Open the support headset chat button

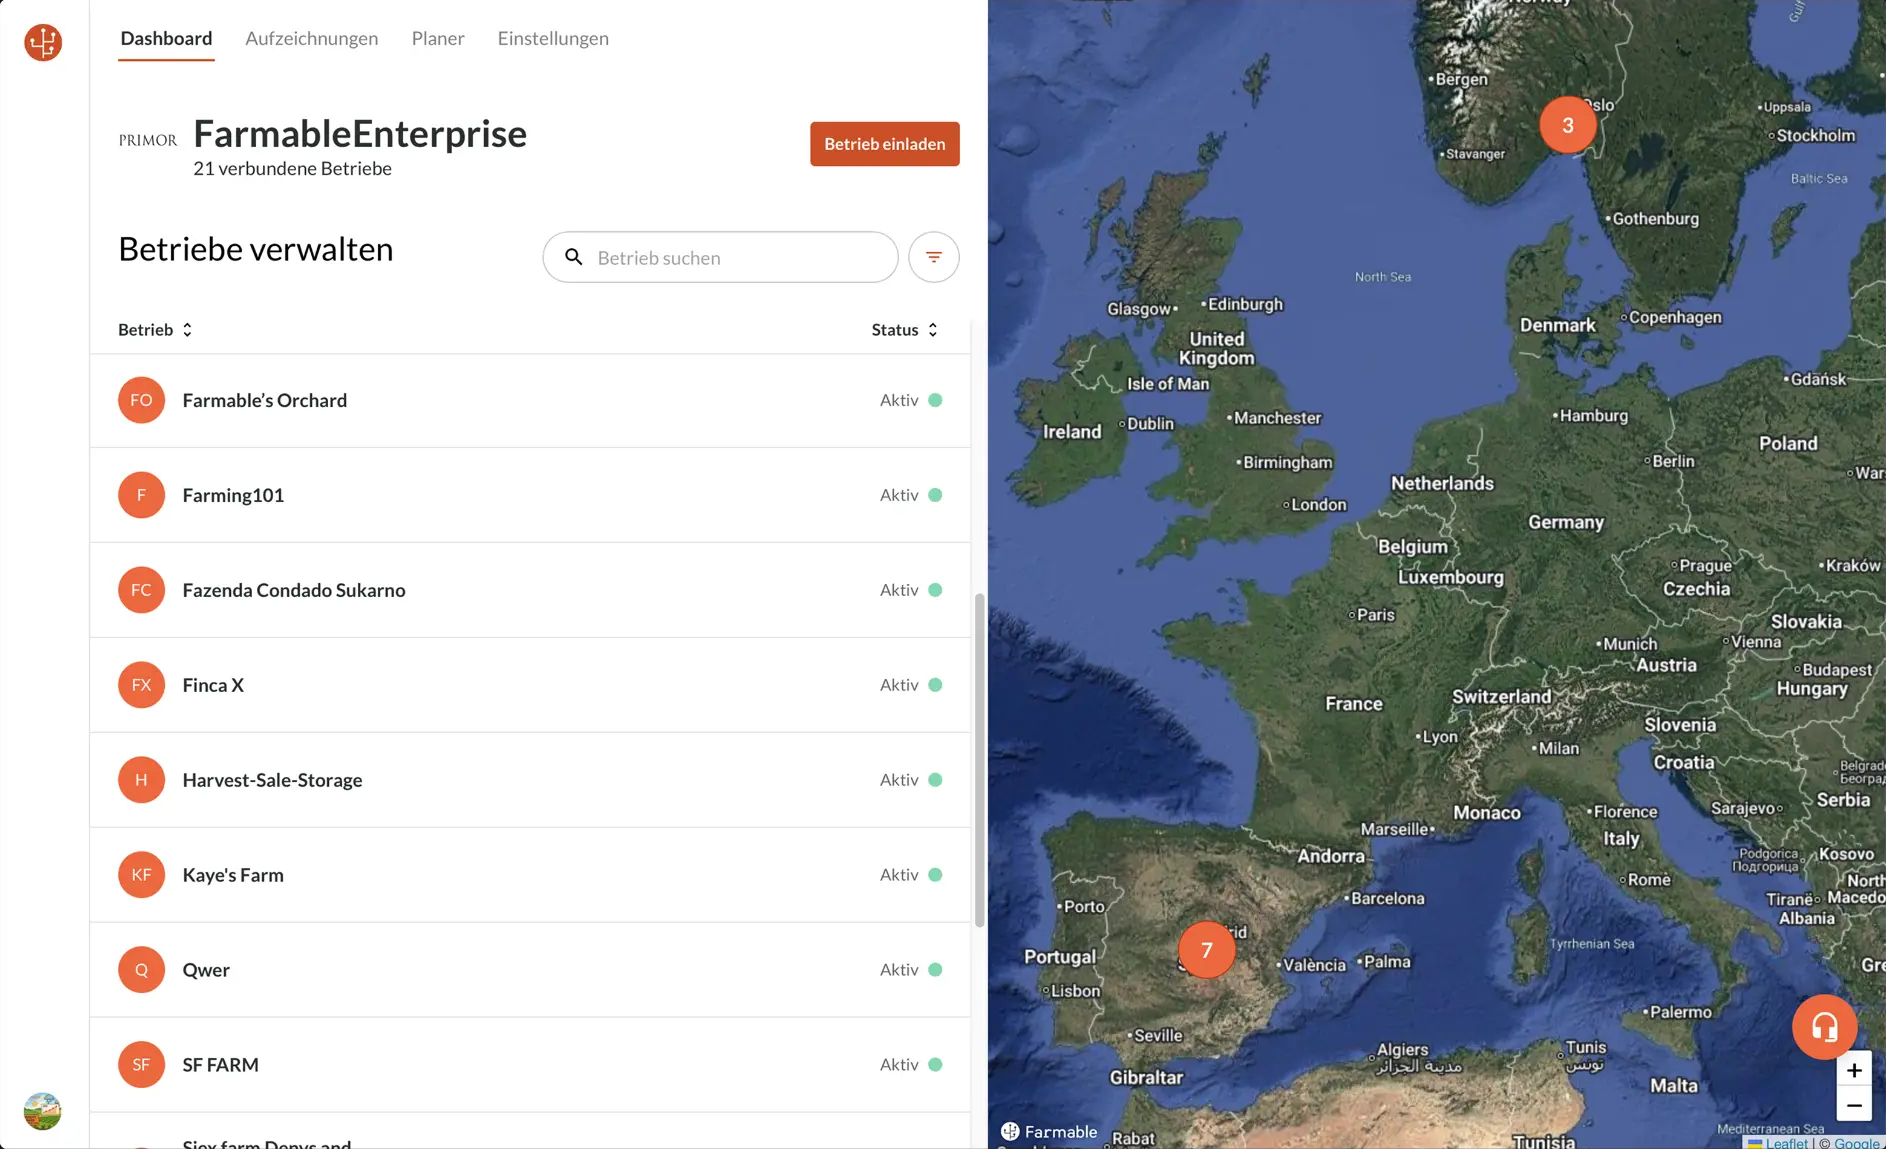[x=1824, y=1027]
